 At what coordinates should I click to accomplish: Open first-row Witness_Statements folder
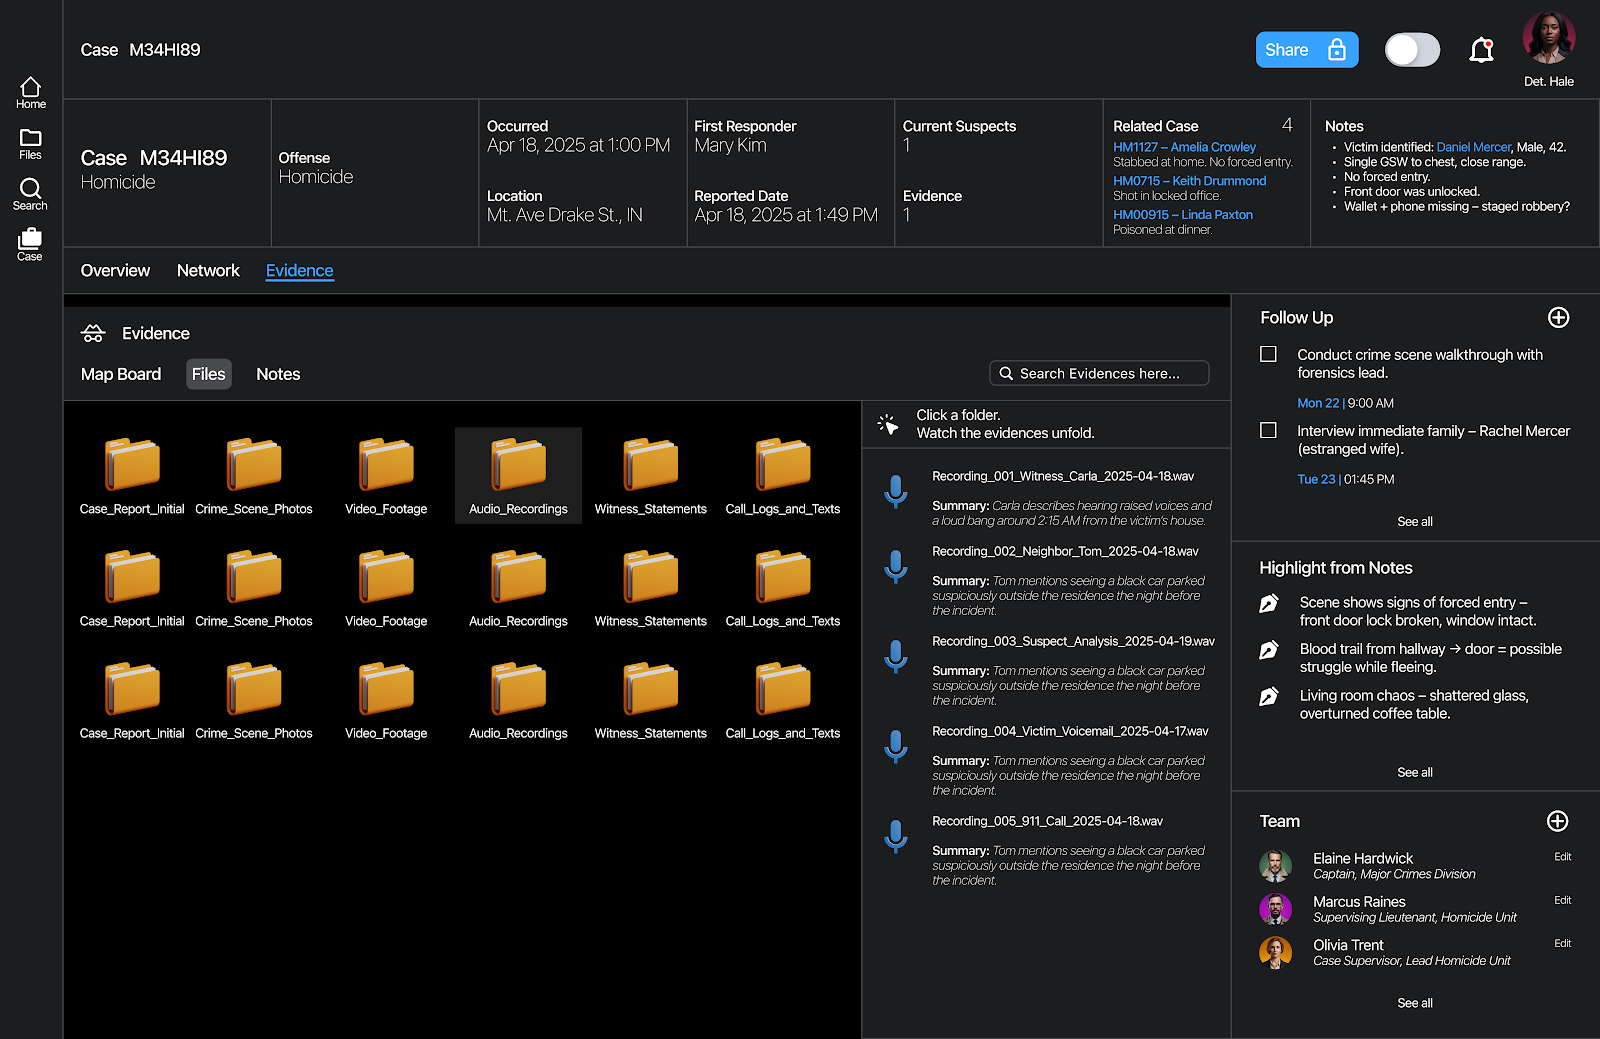click(x=651, y=475)
